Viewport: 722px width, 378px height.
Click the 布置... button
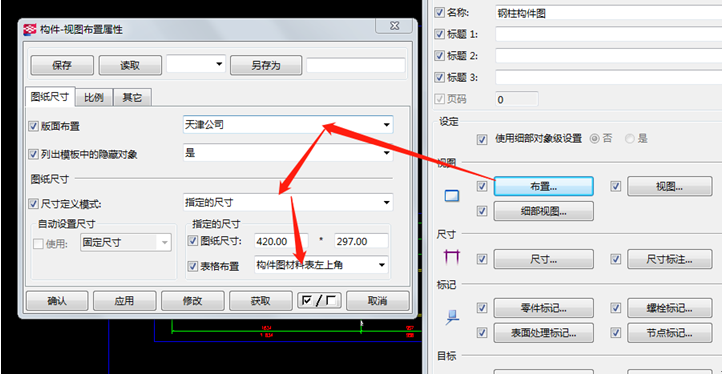click(543, 186)
